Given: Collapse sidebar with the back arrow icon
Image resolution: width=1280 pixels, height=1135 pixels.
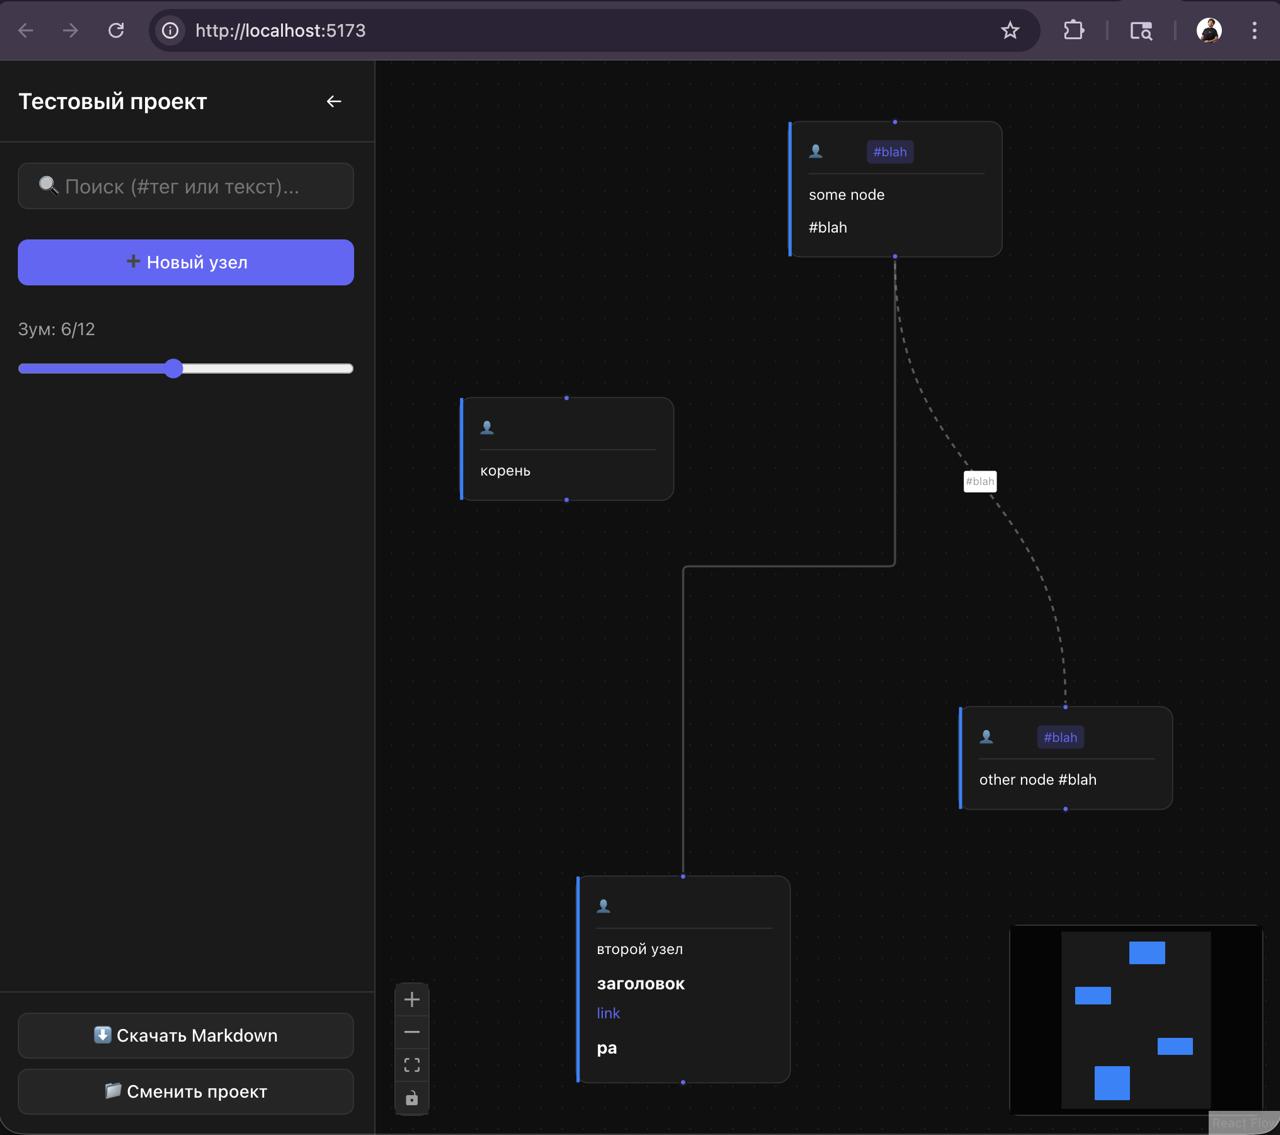Looking at the screenshot, I should pos(334,101).
